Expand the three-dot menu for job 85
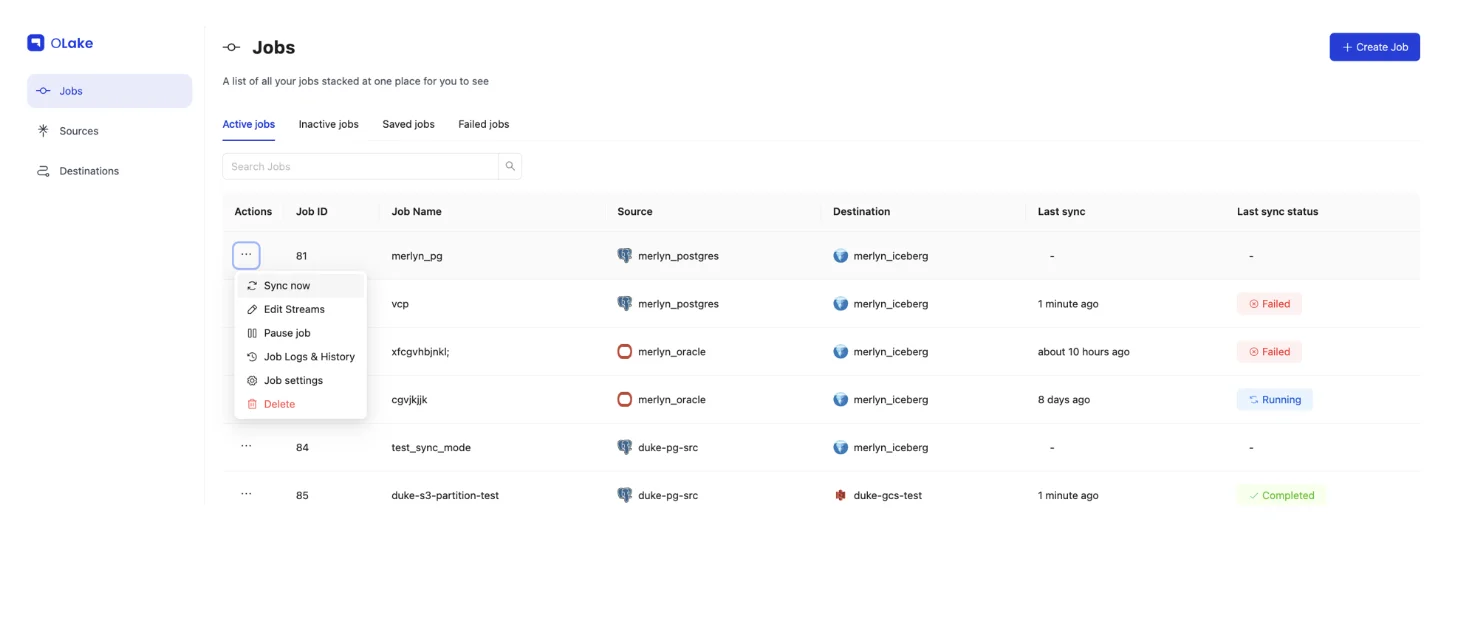Screen dimensions: 1484x618 (246, 495)
